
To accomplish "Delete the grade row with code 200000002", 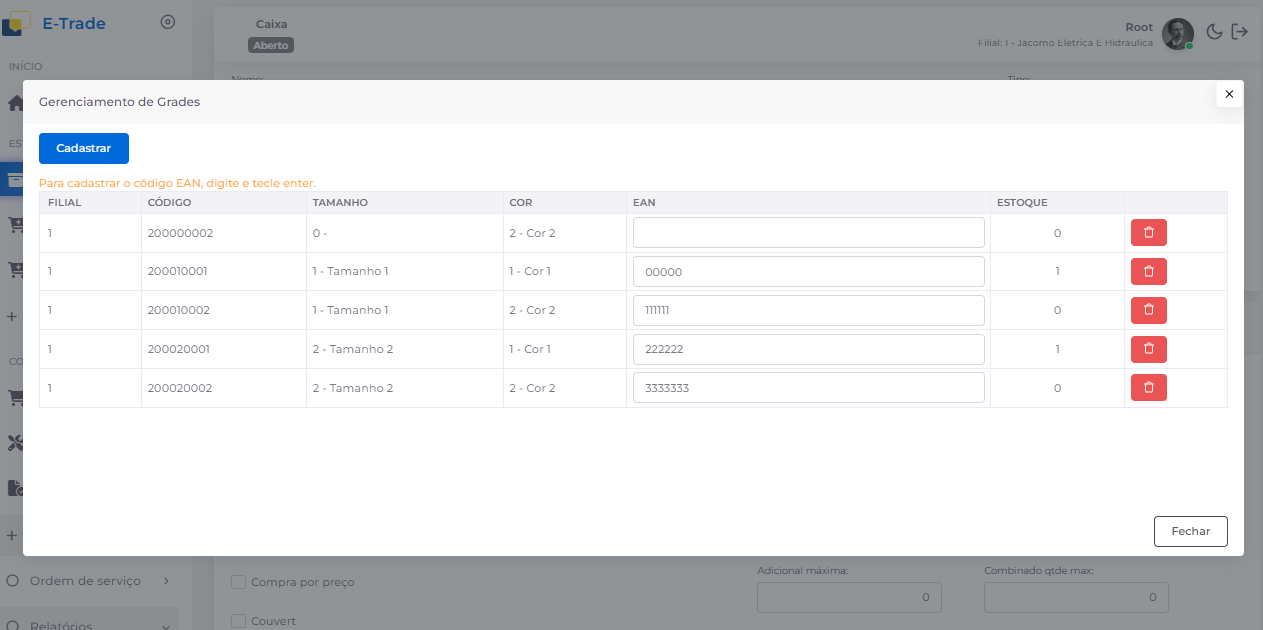I will pos(1148,233).
